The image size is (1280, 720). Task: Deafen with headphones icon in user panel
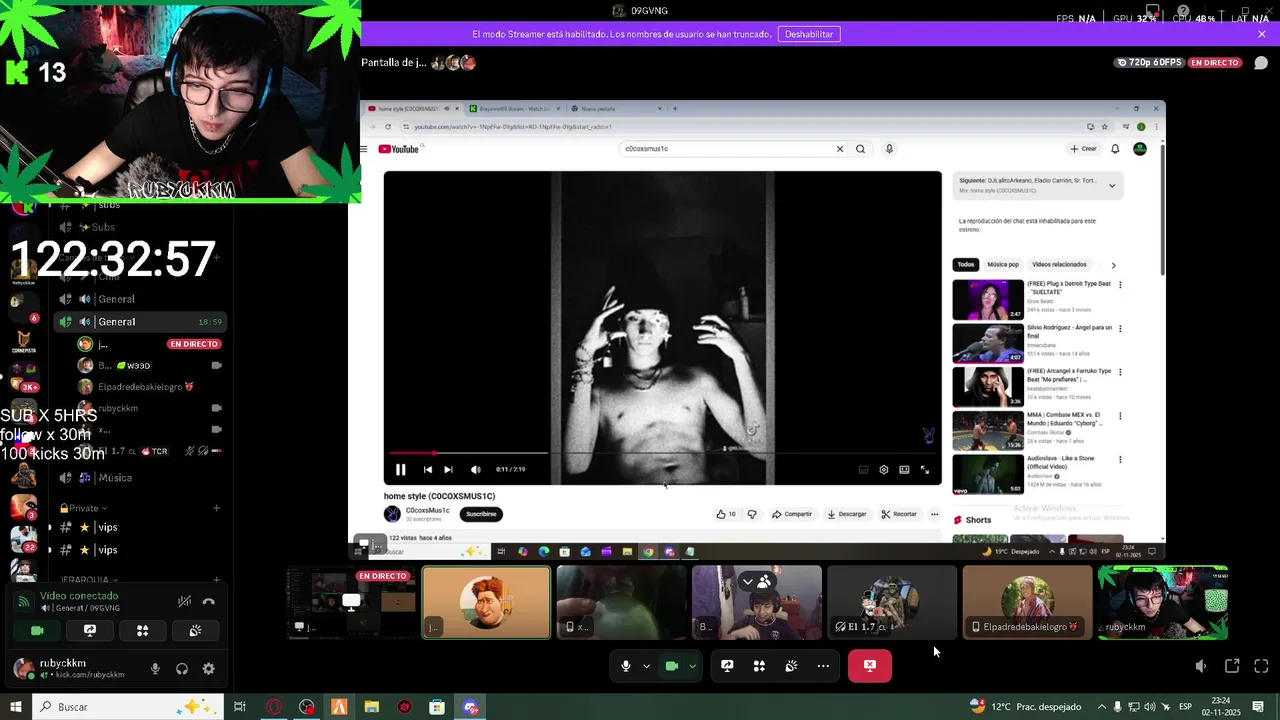[x=182, y=669]
